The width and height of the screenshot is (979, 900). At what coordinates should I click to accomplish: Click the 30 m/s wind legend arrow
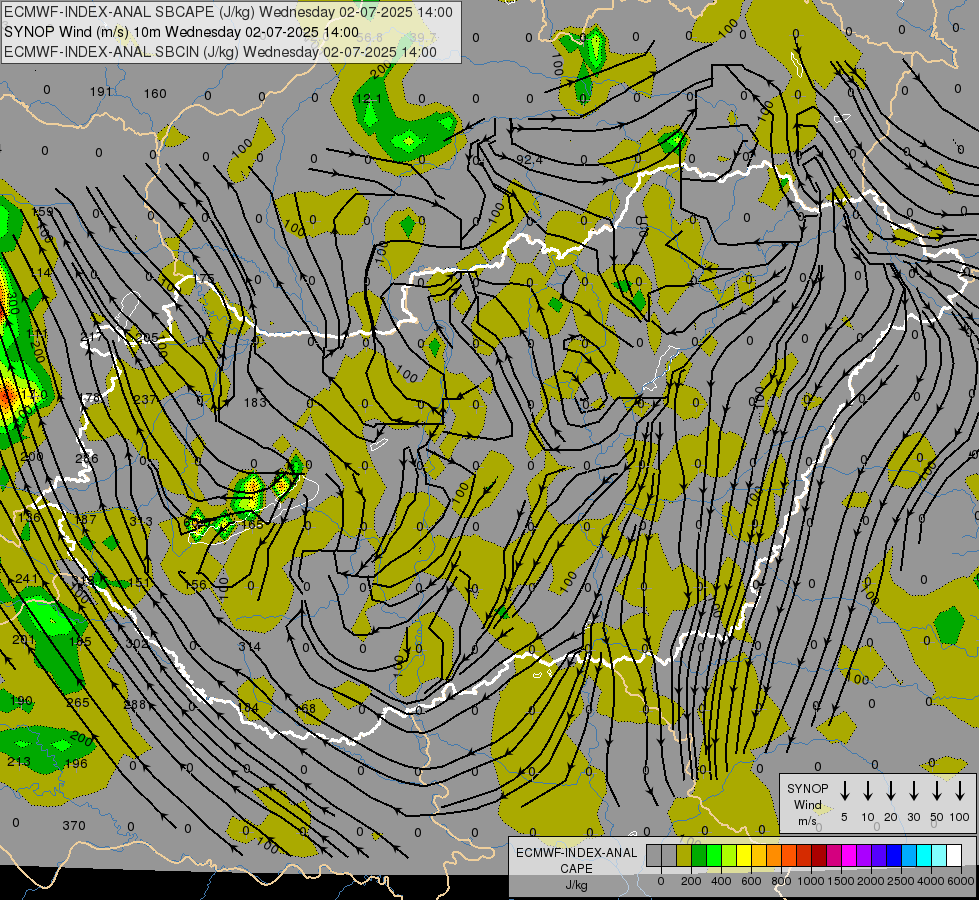913,791
